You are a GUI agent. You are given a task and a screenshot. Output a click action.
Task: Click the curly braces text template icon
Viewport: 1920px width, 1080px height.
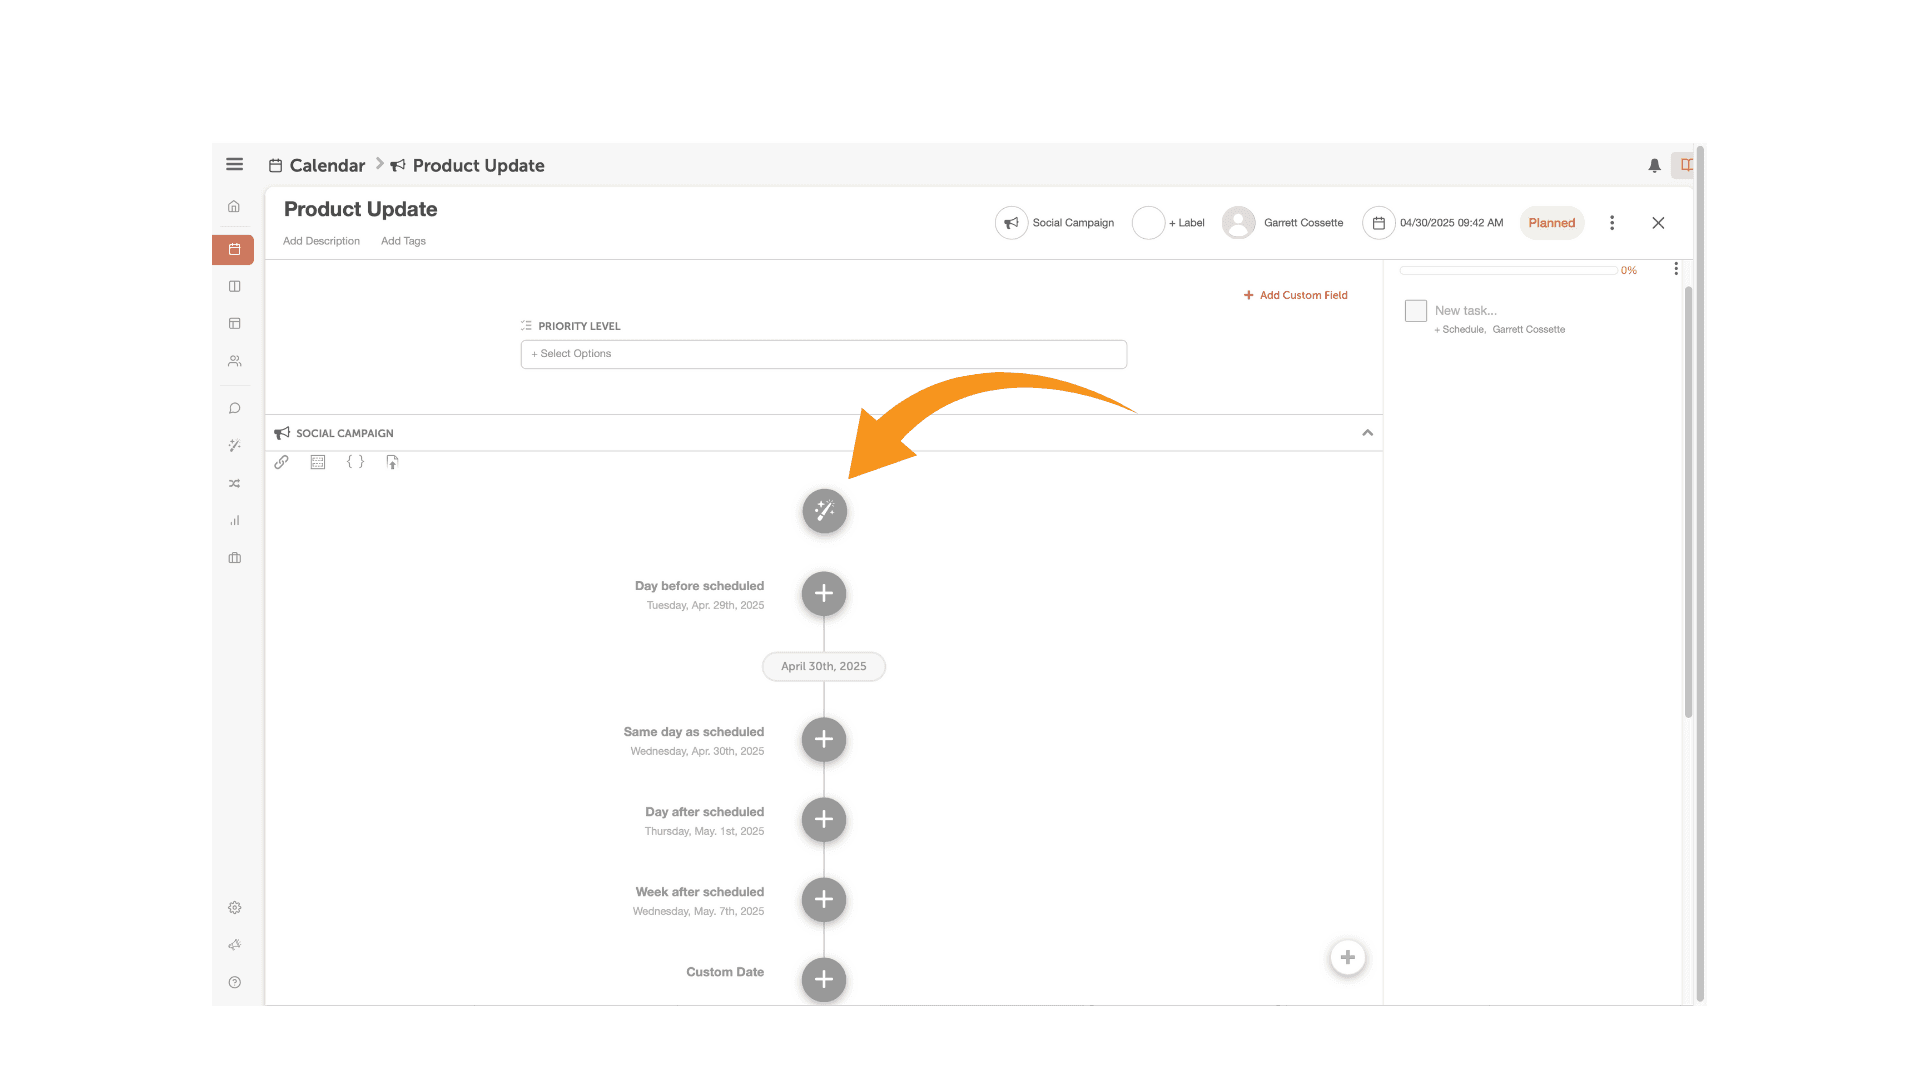coord(355,462)
